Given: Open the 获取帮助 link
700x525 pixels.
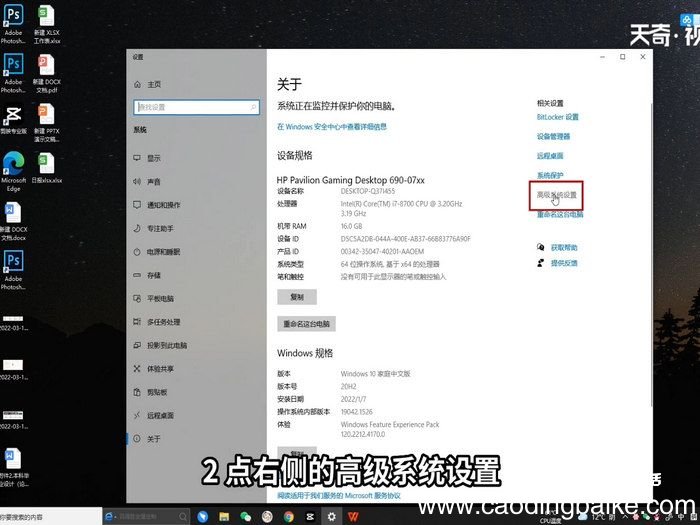Looking at the screenshot, I should pyautogui.click(x=564, y=247).
